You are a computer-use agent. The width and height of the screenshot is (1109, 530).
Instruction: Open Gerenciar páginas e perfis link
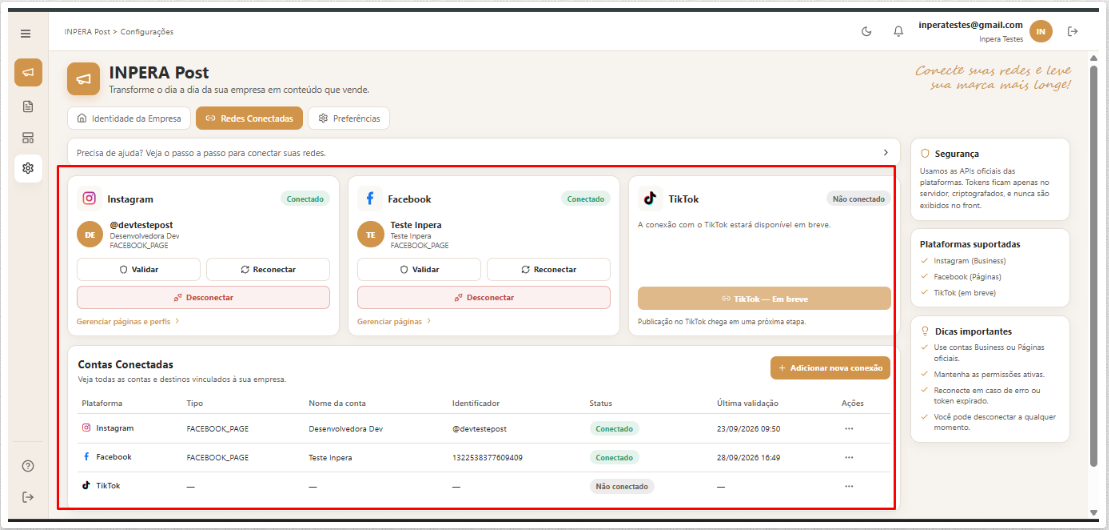[128, 321]
